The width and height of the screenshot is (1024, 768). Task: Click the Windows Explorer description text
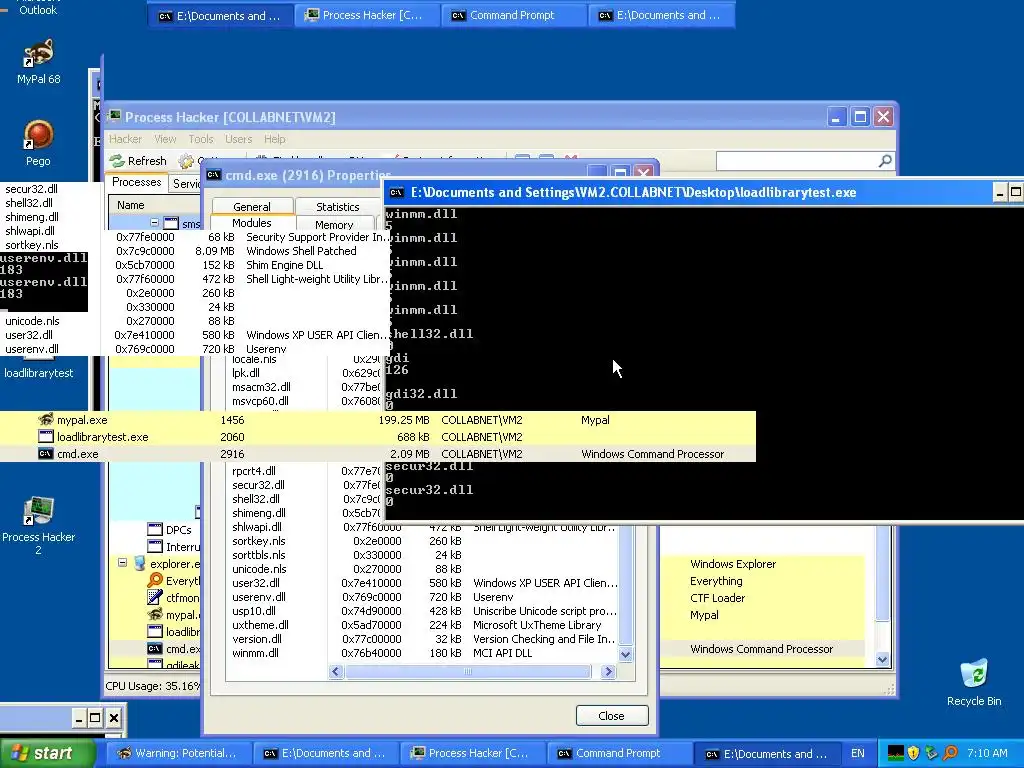(733, 564)
